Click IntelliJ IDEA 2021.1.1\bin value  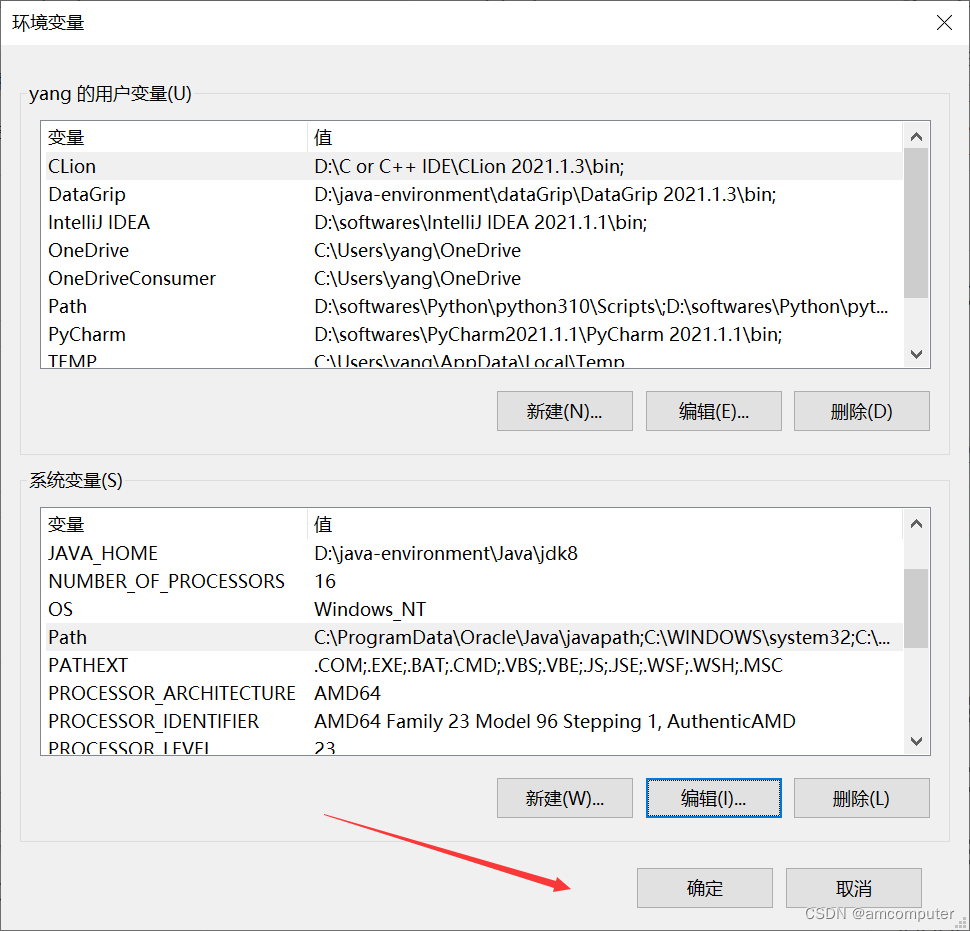481,222
